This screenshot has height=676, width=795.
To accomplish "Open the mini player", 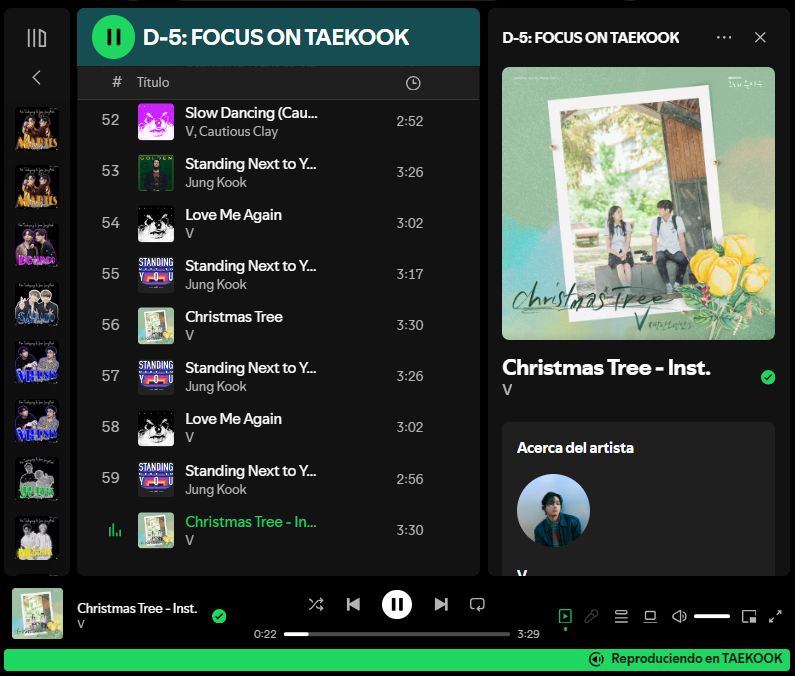I will (749, 616).
